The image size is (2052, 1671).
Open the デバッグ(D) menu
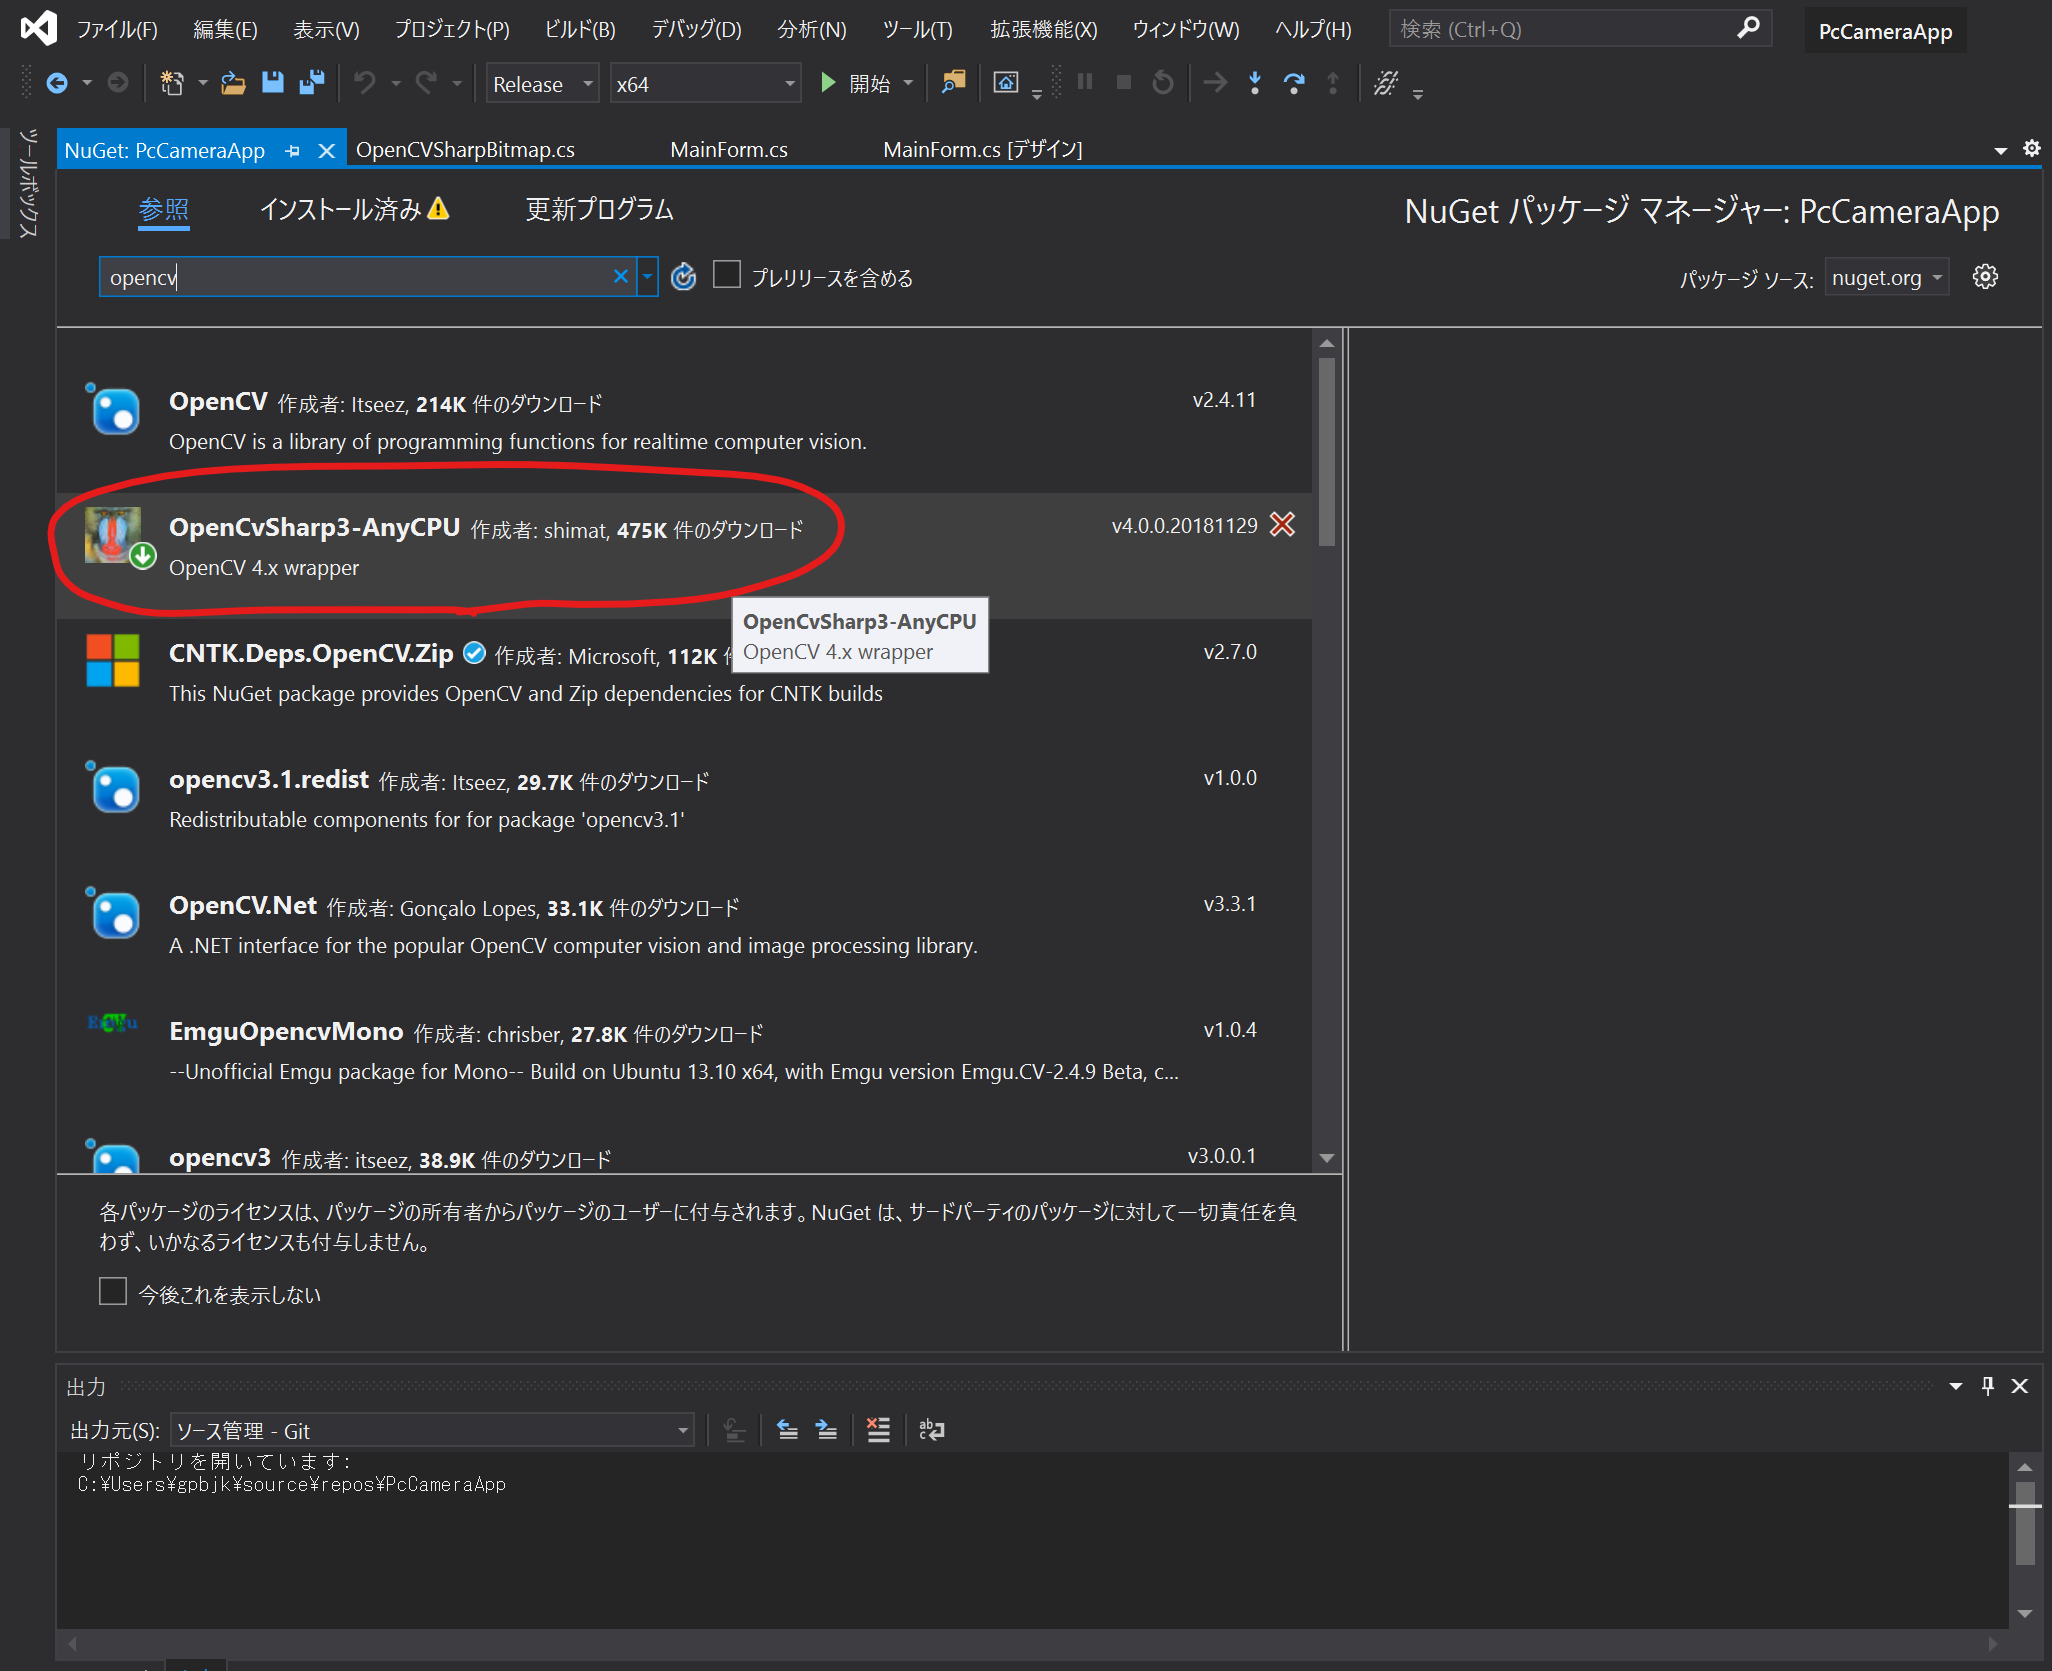696,29
